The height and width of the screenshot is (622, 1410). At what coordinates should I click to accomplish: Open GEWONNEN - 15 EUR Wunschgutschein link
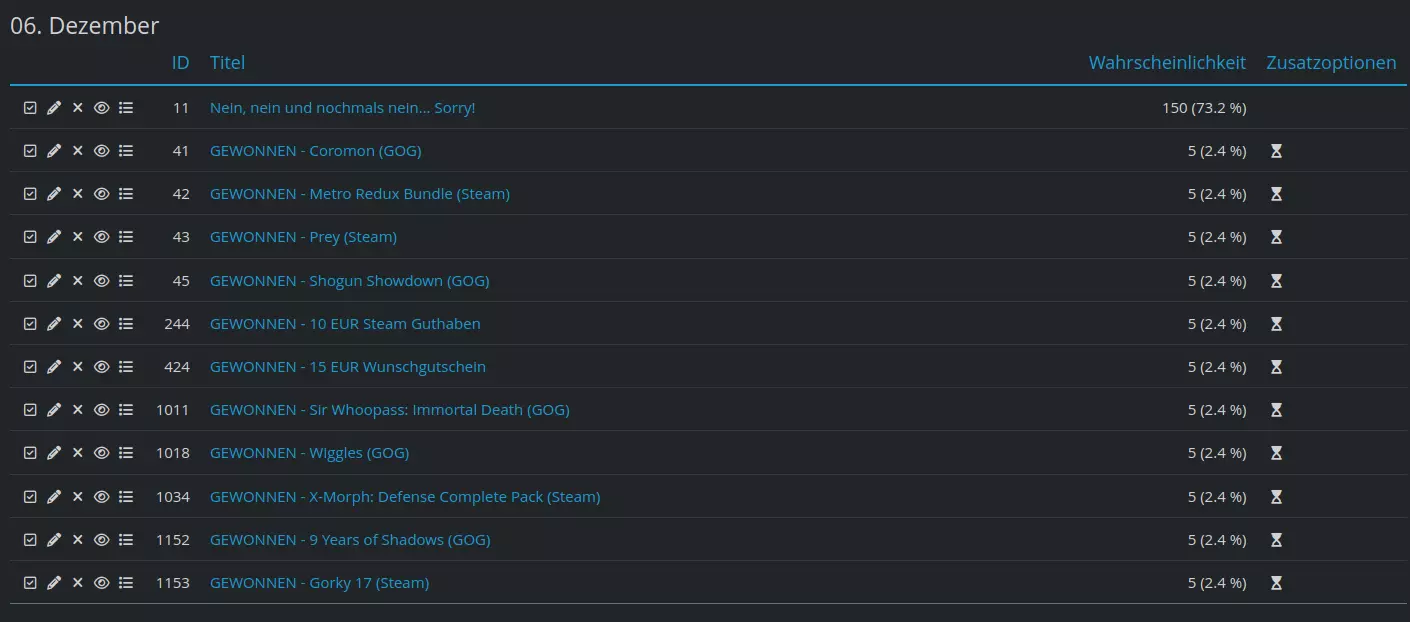(348, 367)
